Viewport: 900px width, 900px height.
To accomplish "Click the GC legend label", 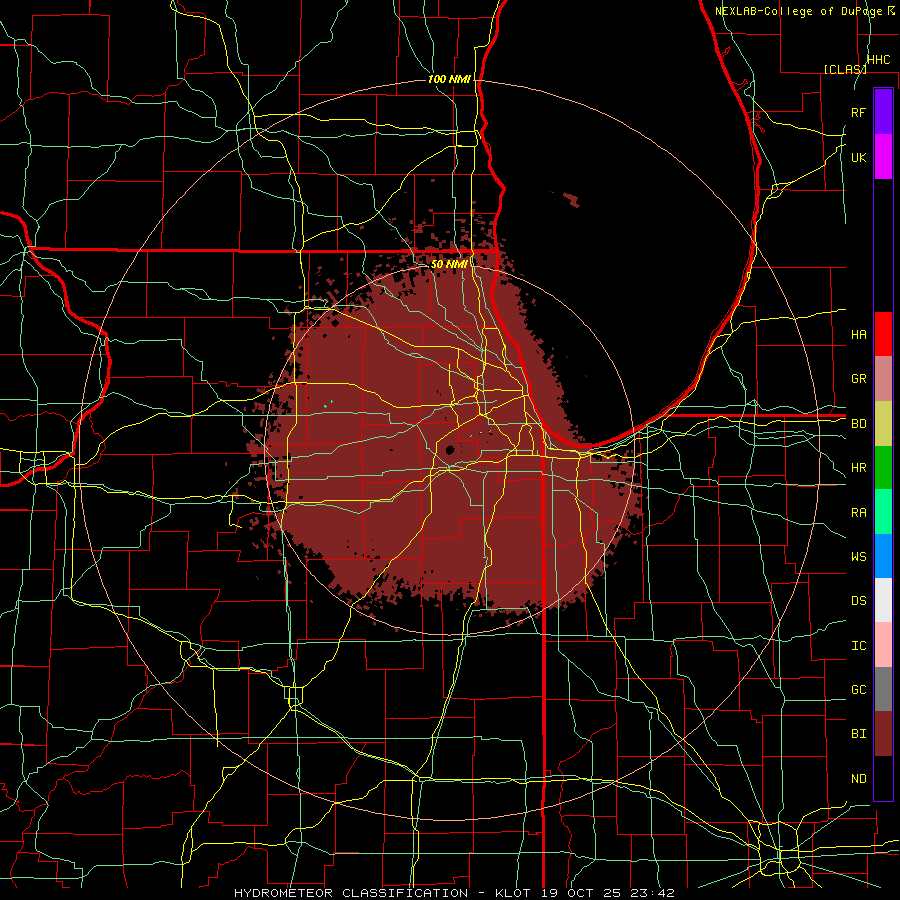I will click(859, 690).
